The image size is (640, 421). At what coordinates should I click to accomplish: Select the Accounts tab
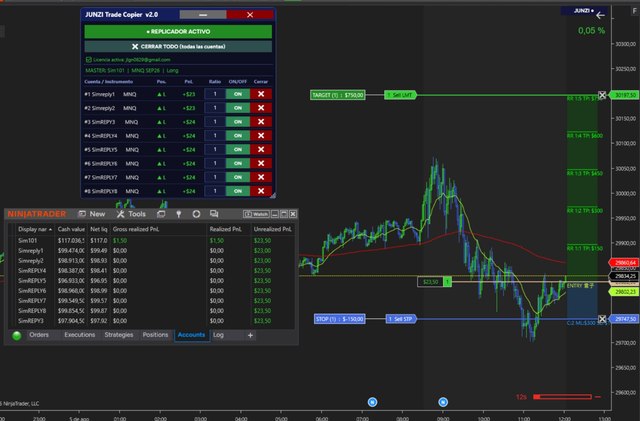click(191, 335)
